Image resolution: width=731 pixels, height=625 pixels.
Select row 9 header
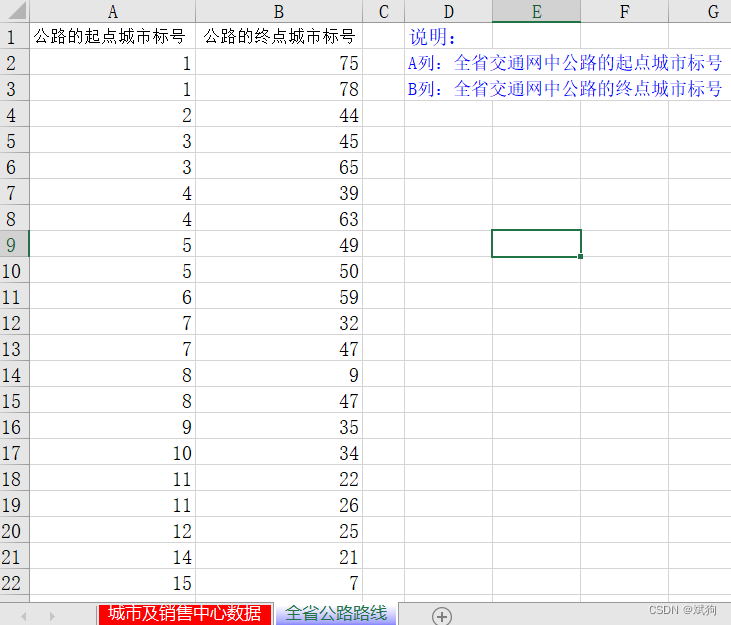pyautogui.click(x=14, y=244)
